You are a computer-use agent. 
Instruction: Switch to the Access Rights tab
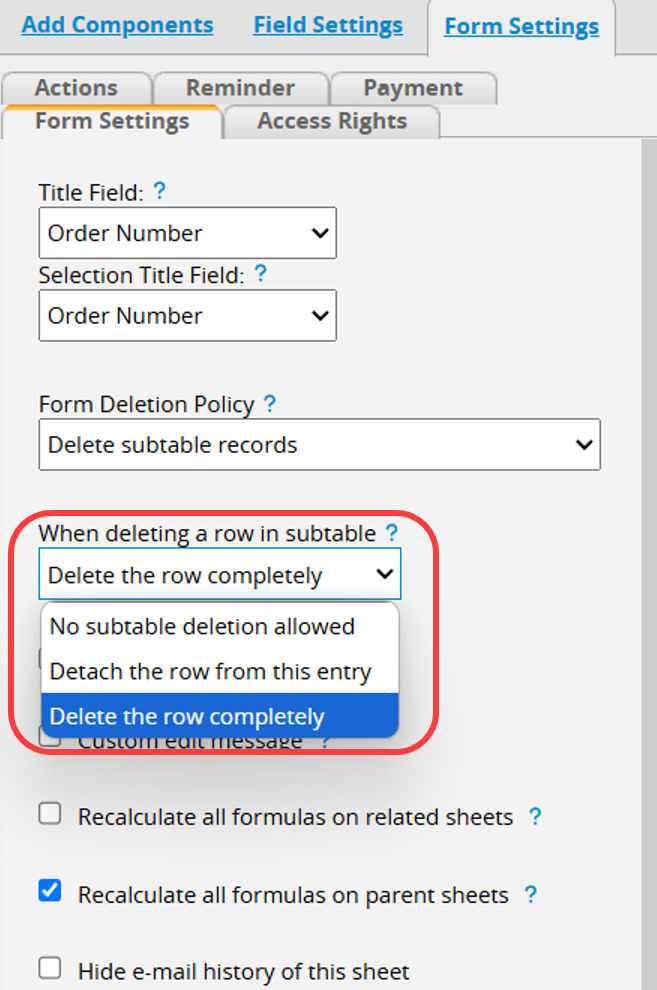pos(332,121)
